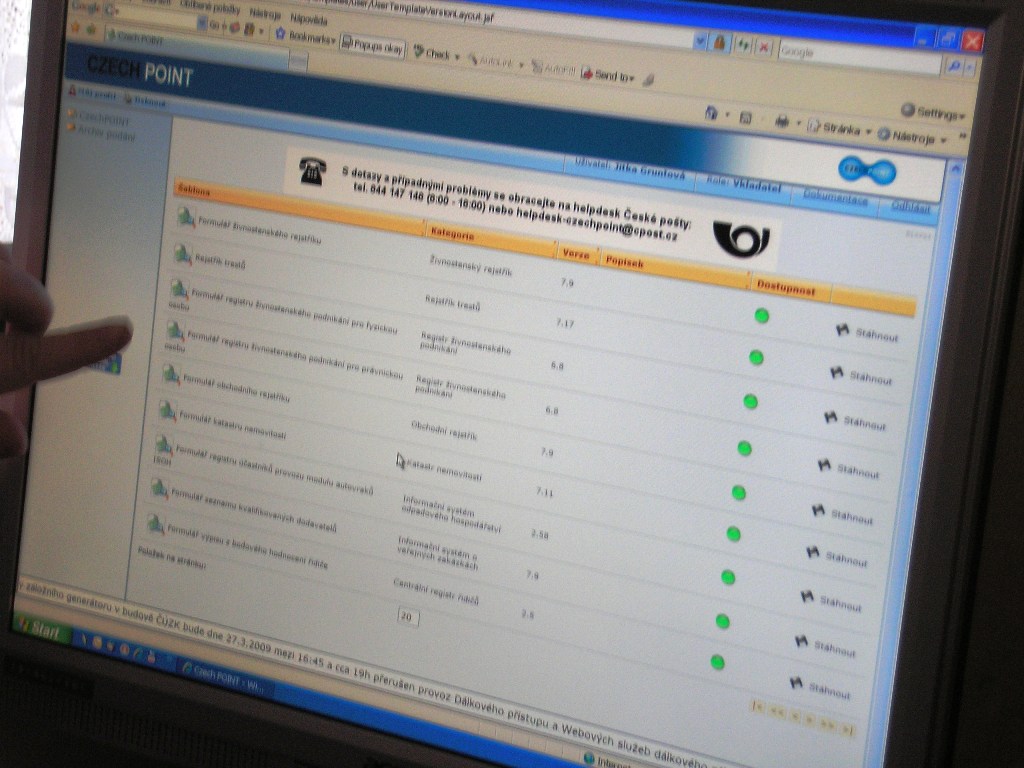Click the Popups okay button

[373, 46]
